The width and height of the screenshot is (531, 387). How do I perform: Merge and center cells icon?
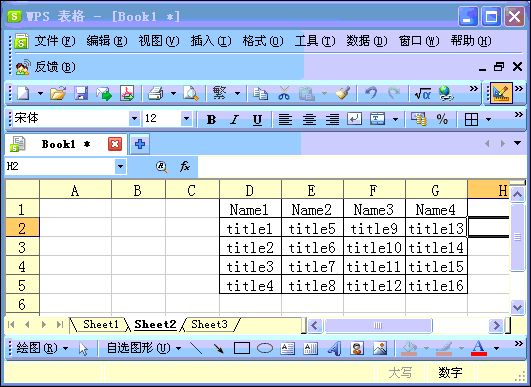point(377,119)
